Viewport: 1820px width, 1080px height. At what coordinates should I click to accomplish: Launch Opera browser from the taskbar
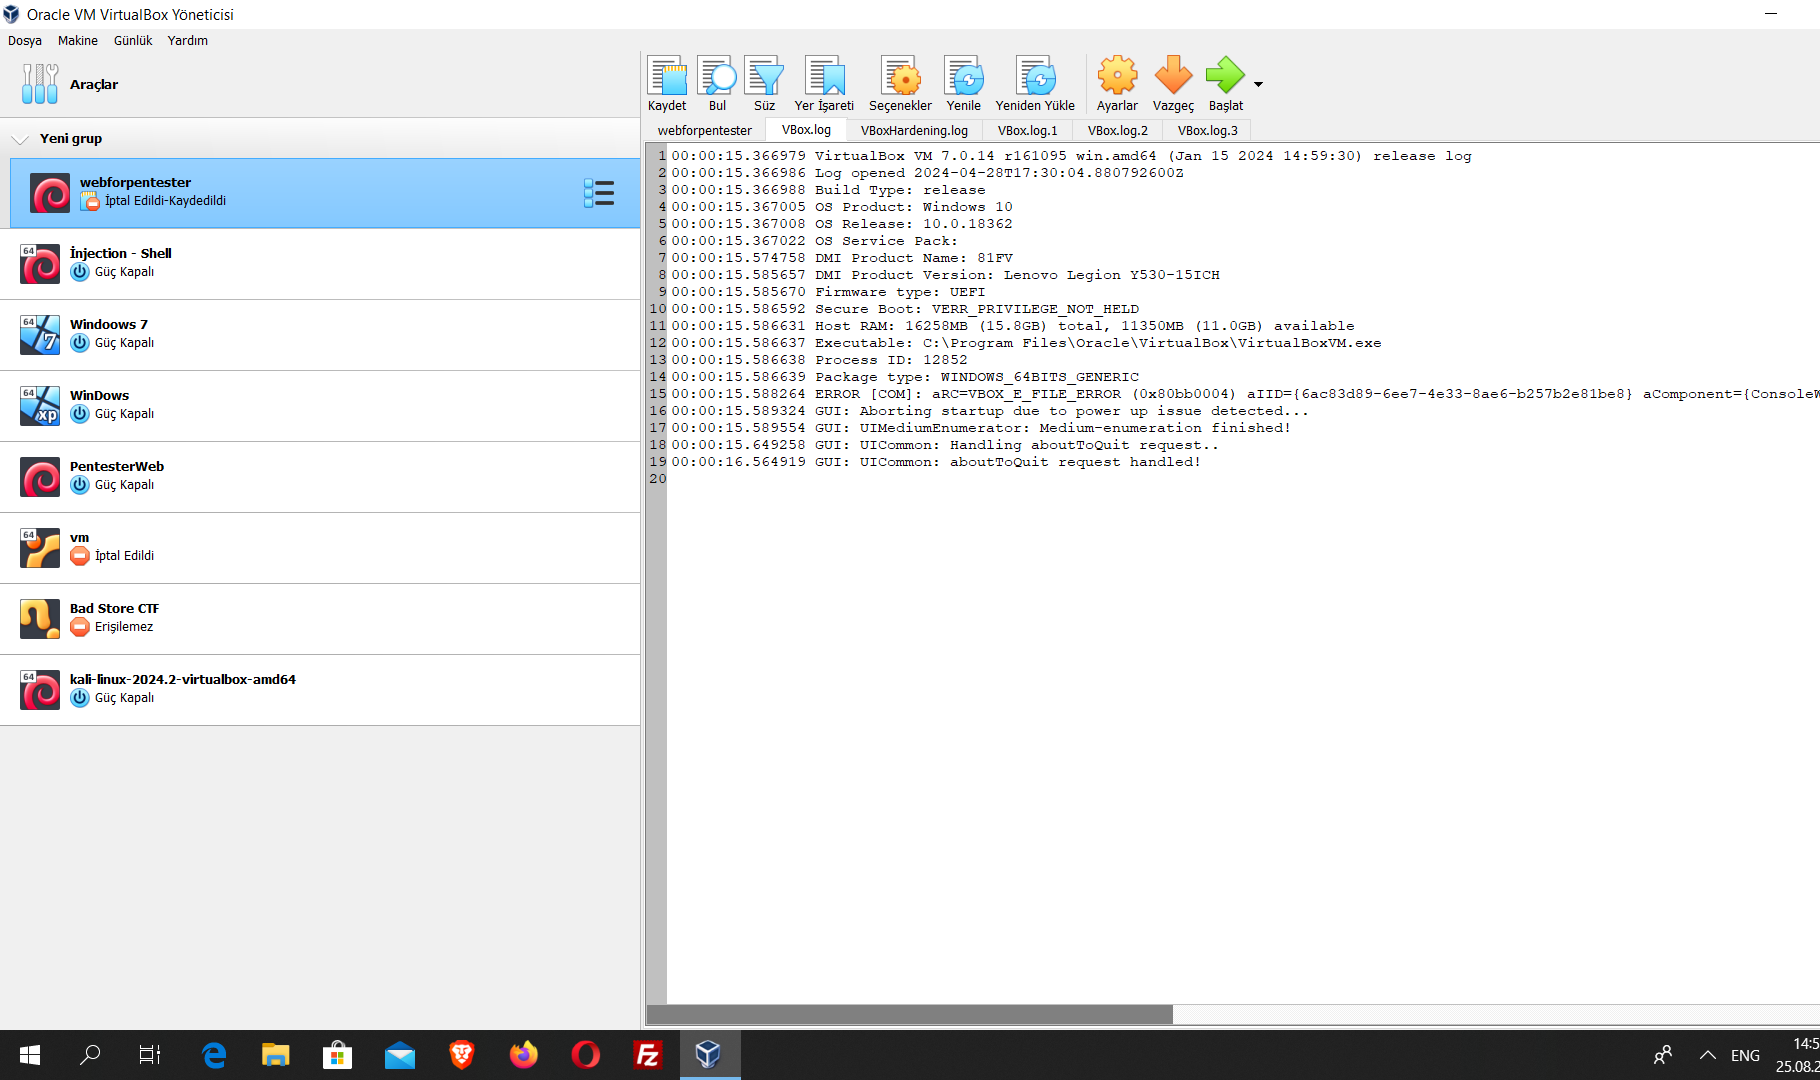point(586,1055)
